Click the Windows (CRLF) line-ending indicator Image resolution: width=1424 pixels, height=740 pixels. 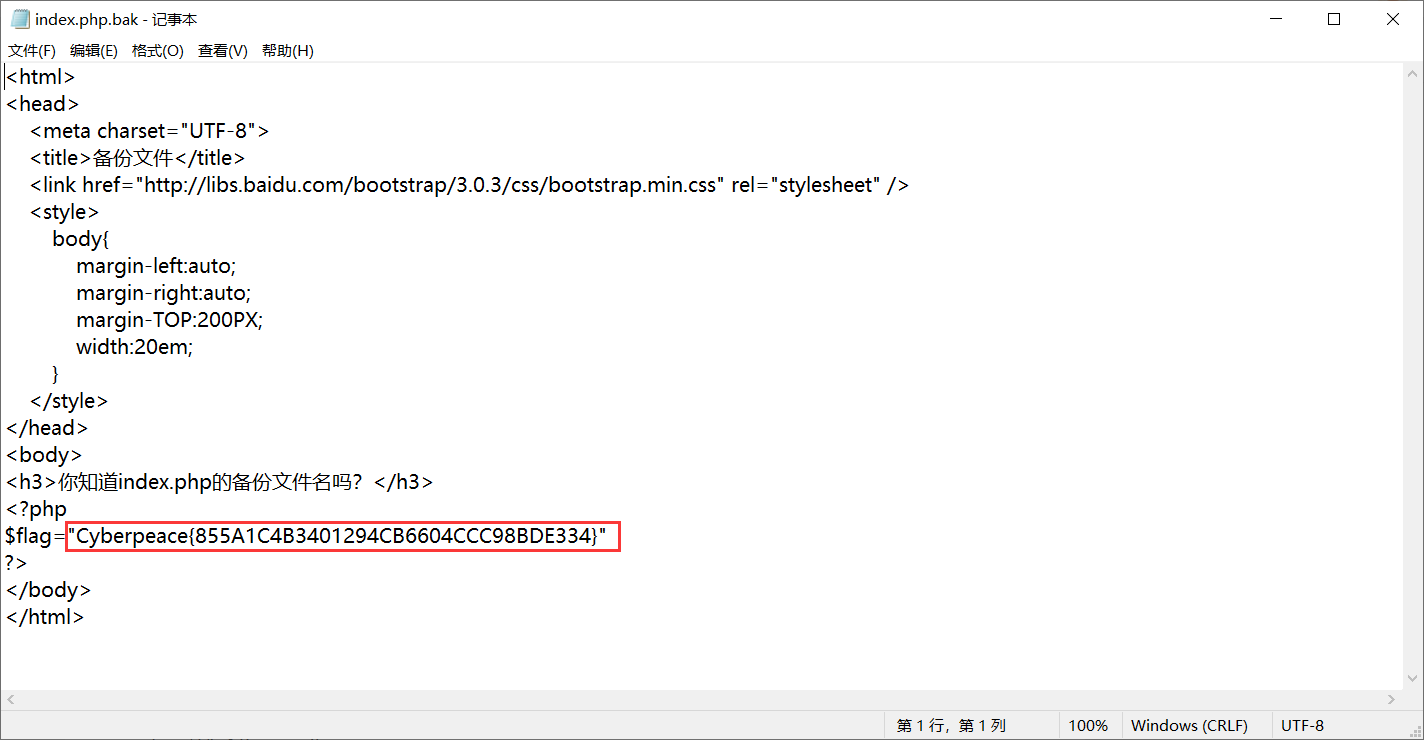click(1189, 725)
